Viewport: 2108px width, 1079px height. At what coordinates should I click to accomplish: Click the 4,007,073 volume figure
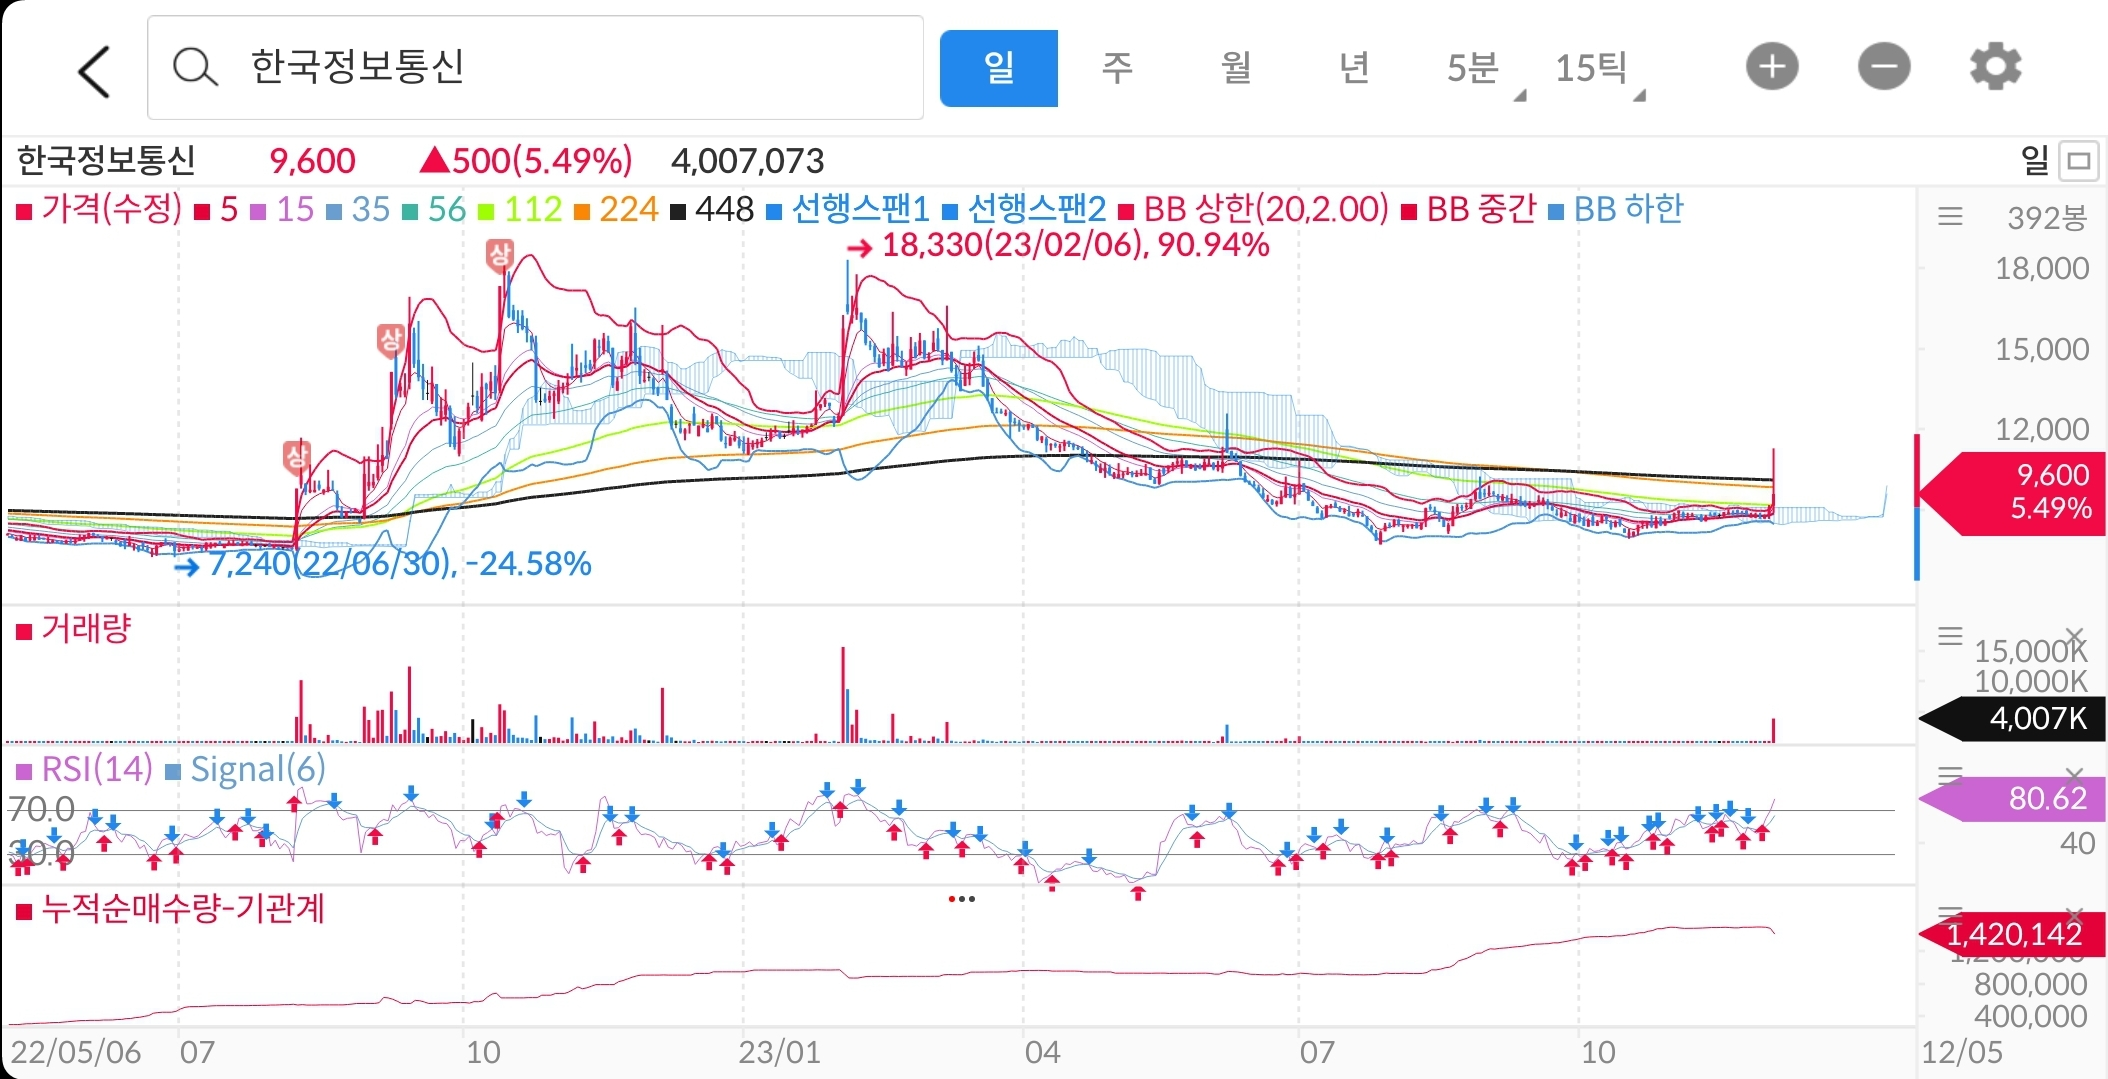tap(748, 161)
